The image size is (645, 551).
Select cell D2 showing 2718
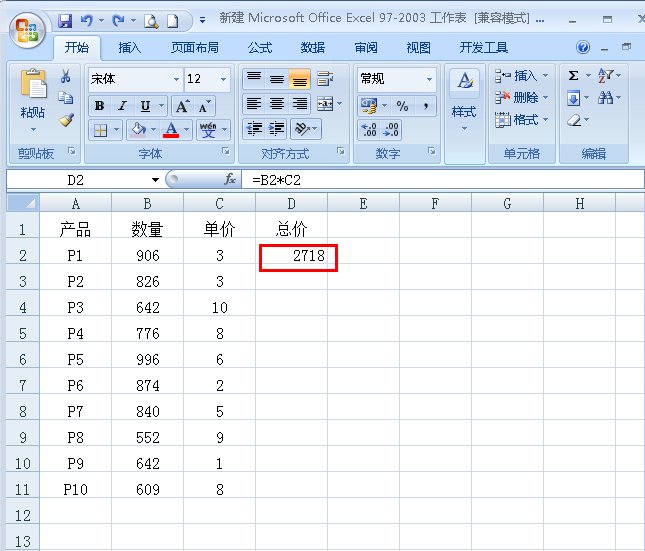[x=297, y=257]
